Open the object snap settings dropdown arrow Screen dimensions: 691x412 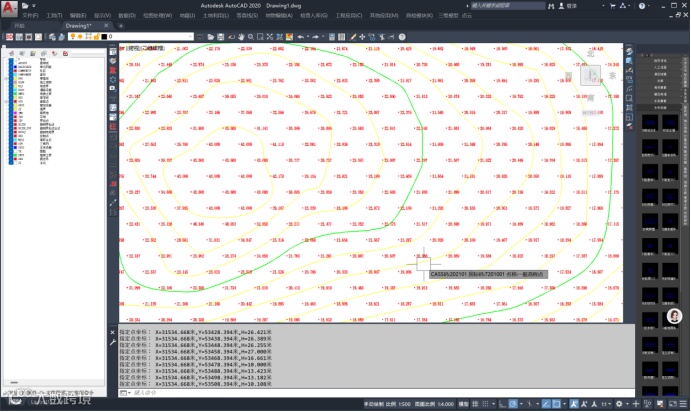[x=564, y=404]
